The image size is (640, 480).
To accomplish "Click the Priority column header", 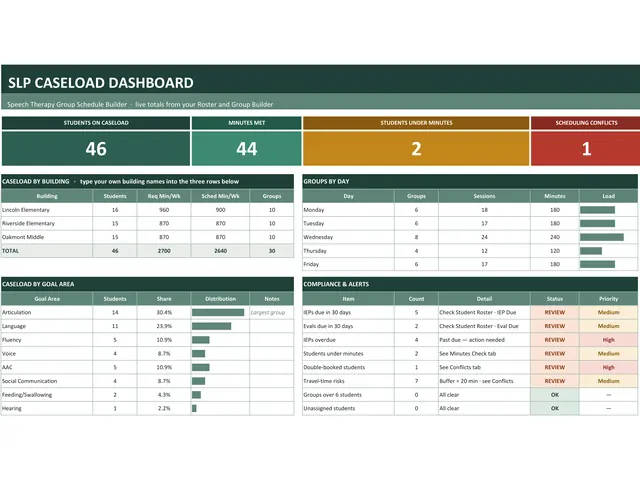I will (608, 299).
